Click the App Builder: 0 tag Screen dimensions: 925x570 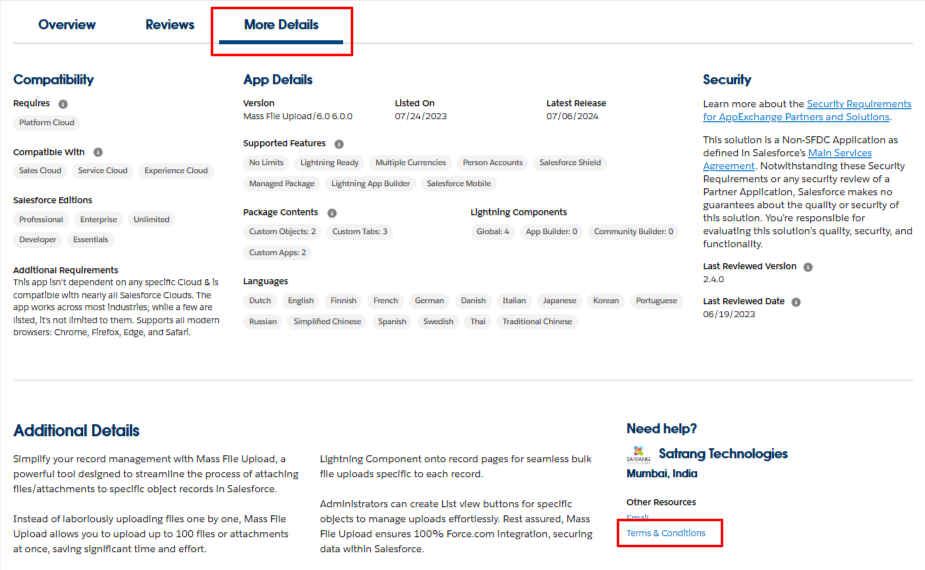pos(552,232)
